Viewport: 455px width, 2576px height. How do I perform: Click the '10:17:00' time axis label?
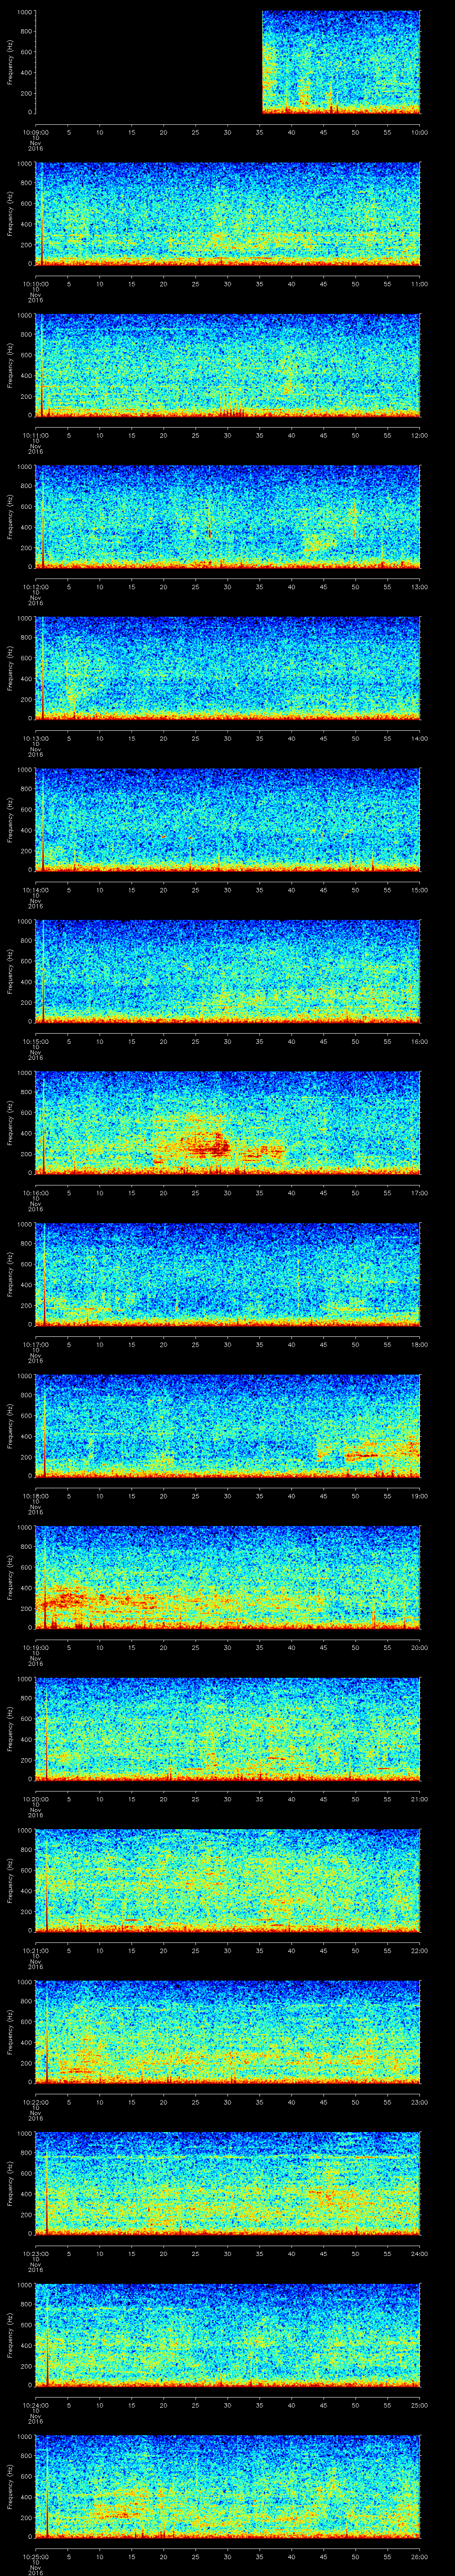click(36, 1344)
